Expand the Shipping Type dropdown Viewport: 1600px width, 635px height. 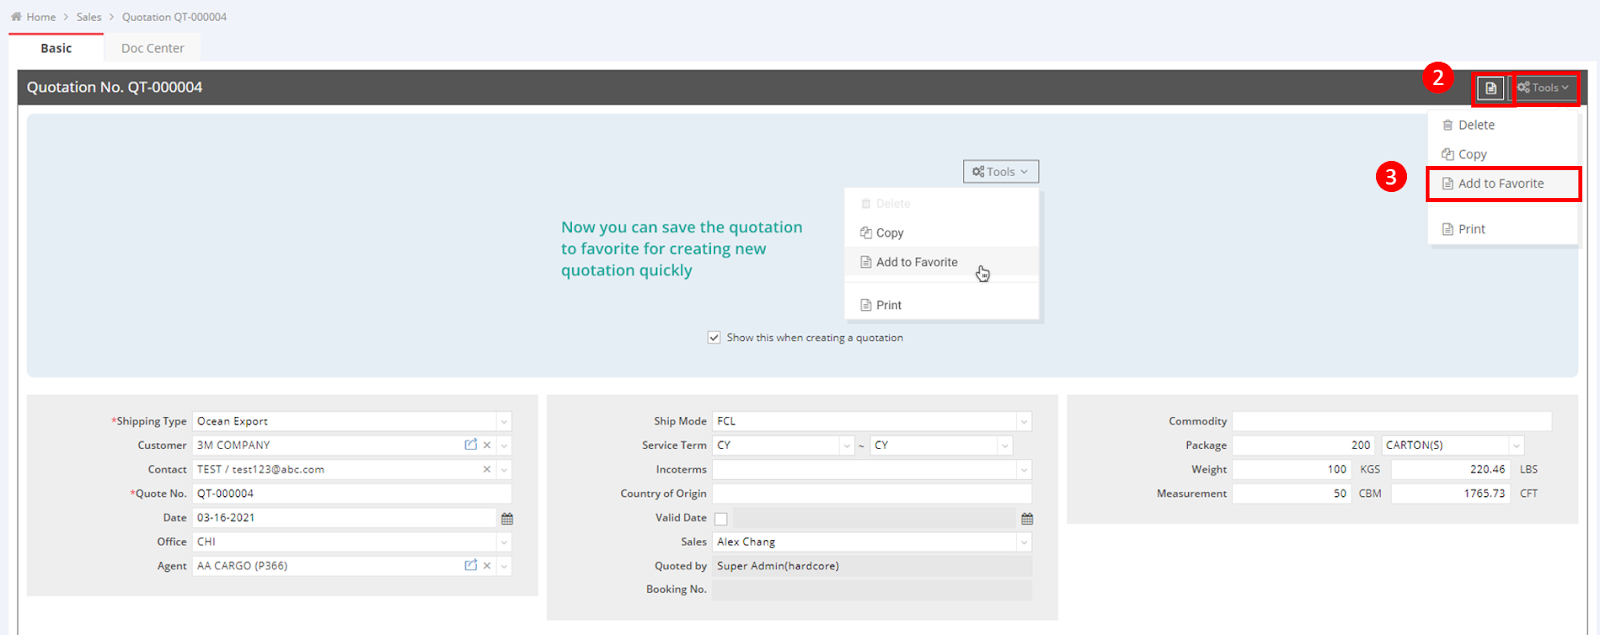coord(504,422)
